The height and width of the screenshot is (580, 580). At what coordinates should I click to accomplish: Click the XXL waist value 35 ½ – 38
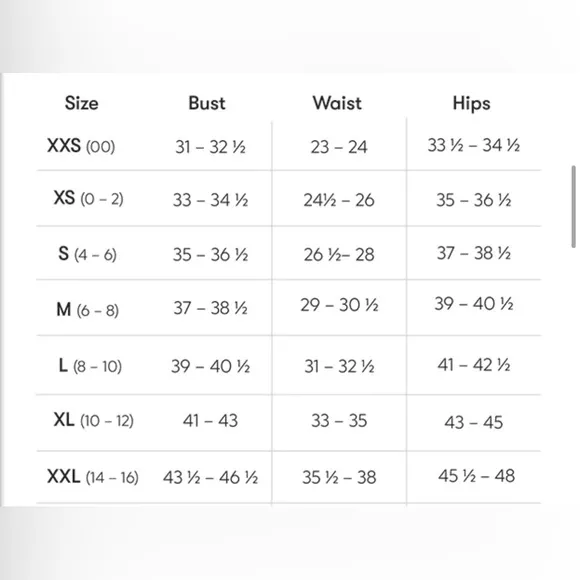pyautogui.click(x=339, y=478)
